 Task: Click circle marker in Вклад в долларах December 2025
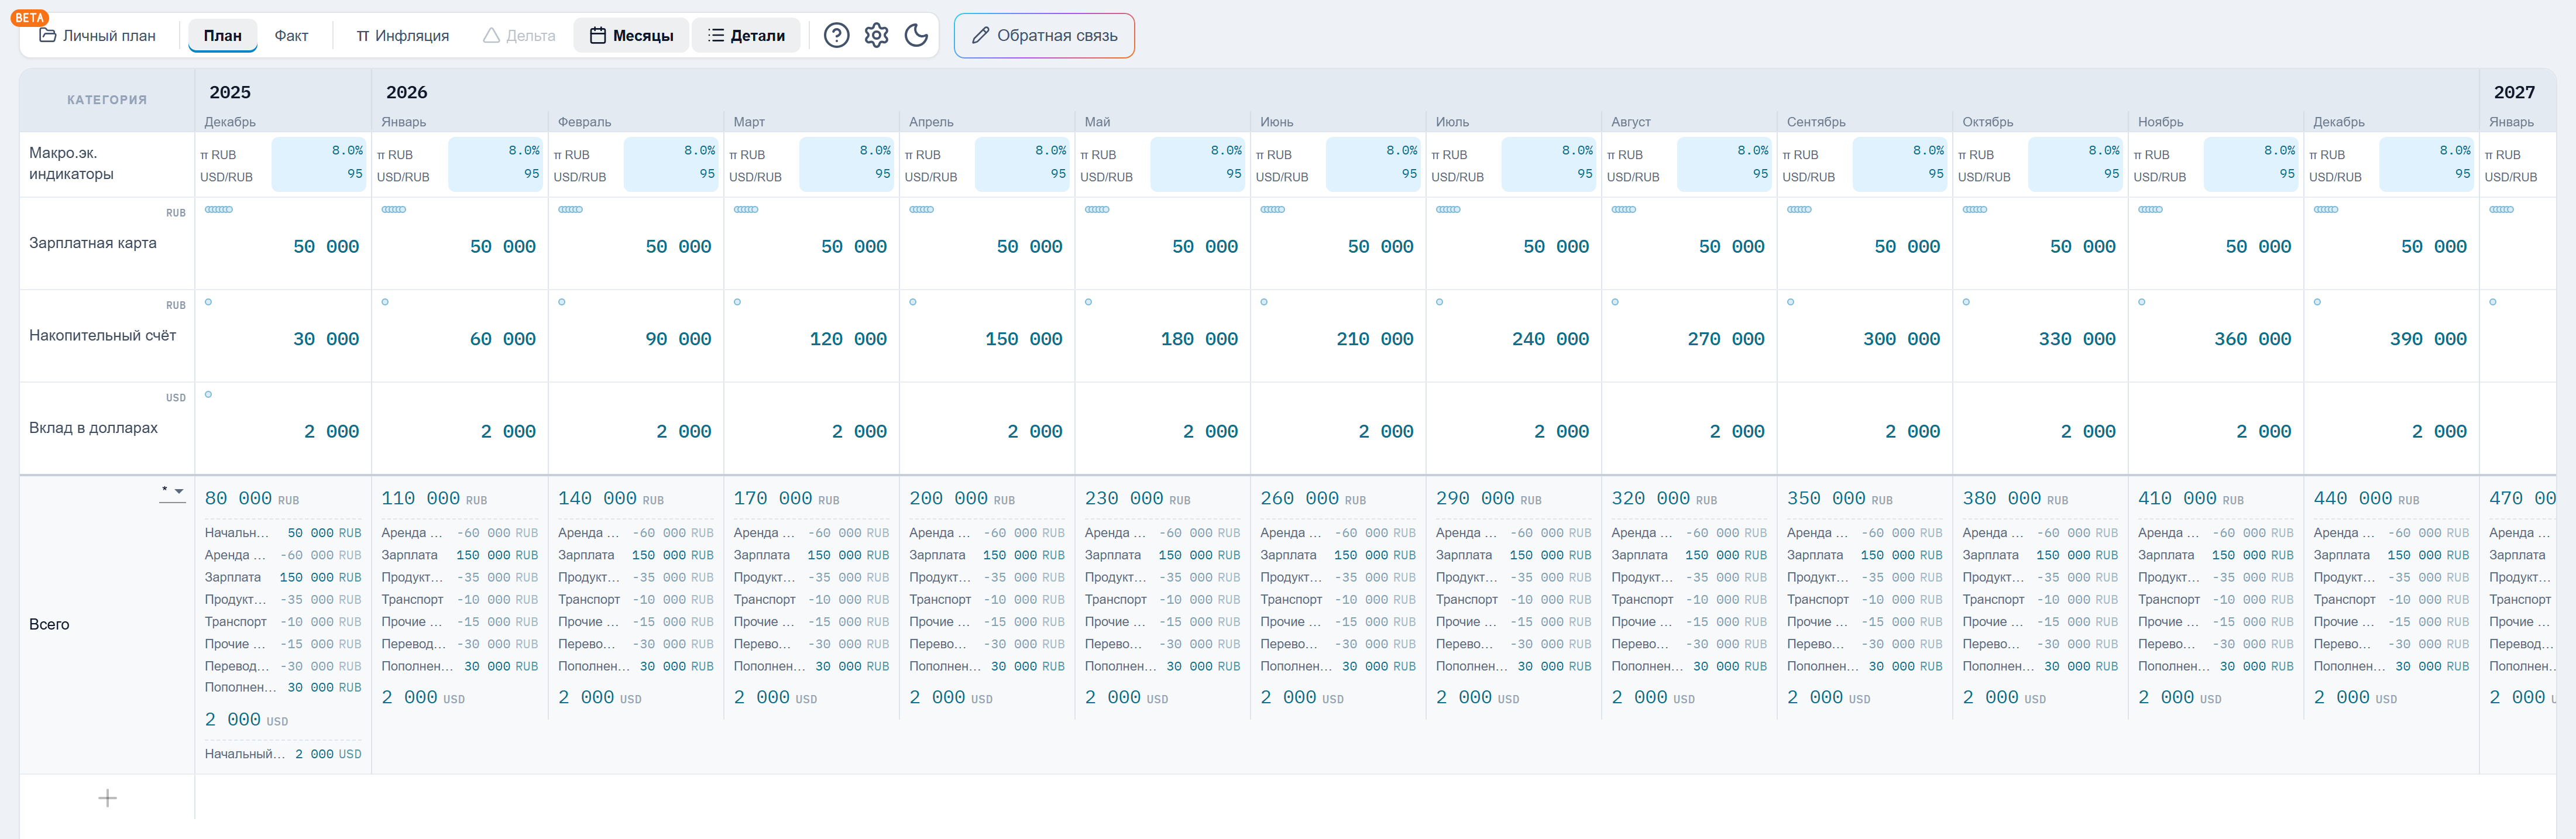[208, 395]
